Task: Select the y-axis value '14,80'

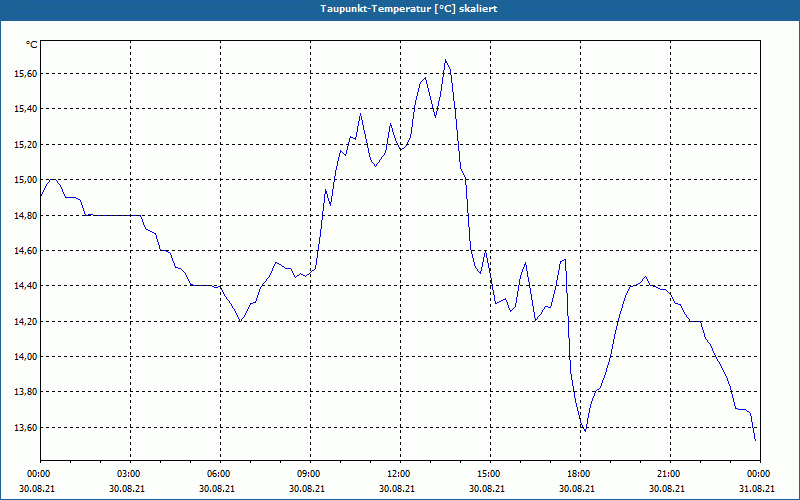Action: (26, 215)
